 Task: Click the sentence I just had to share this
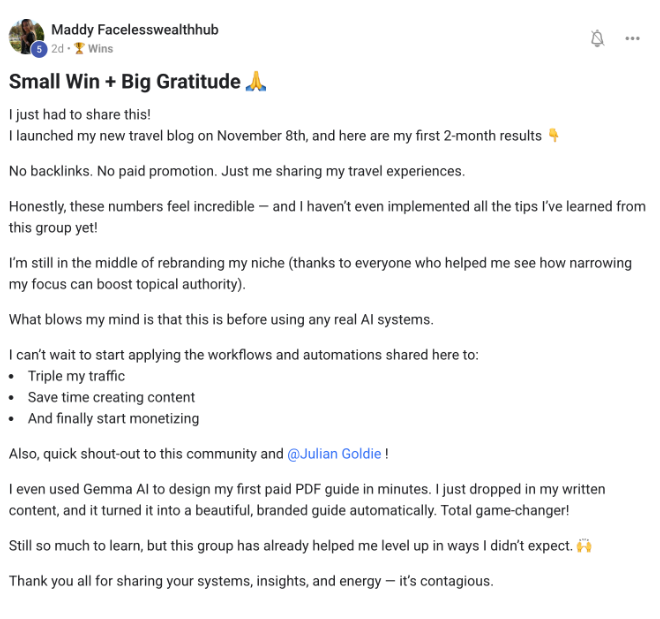point(77,114)
